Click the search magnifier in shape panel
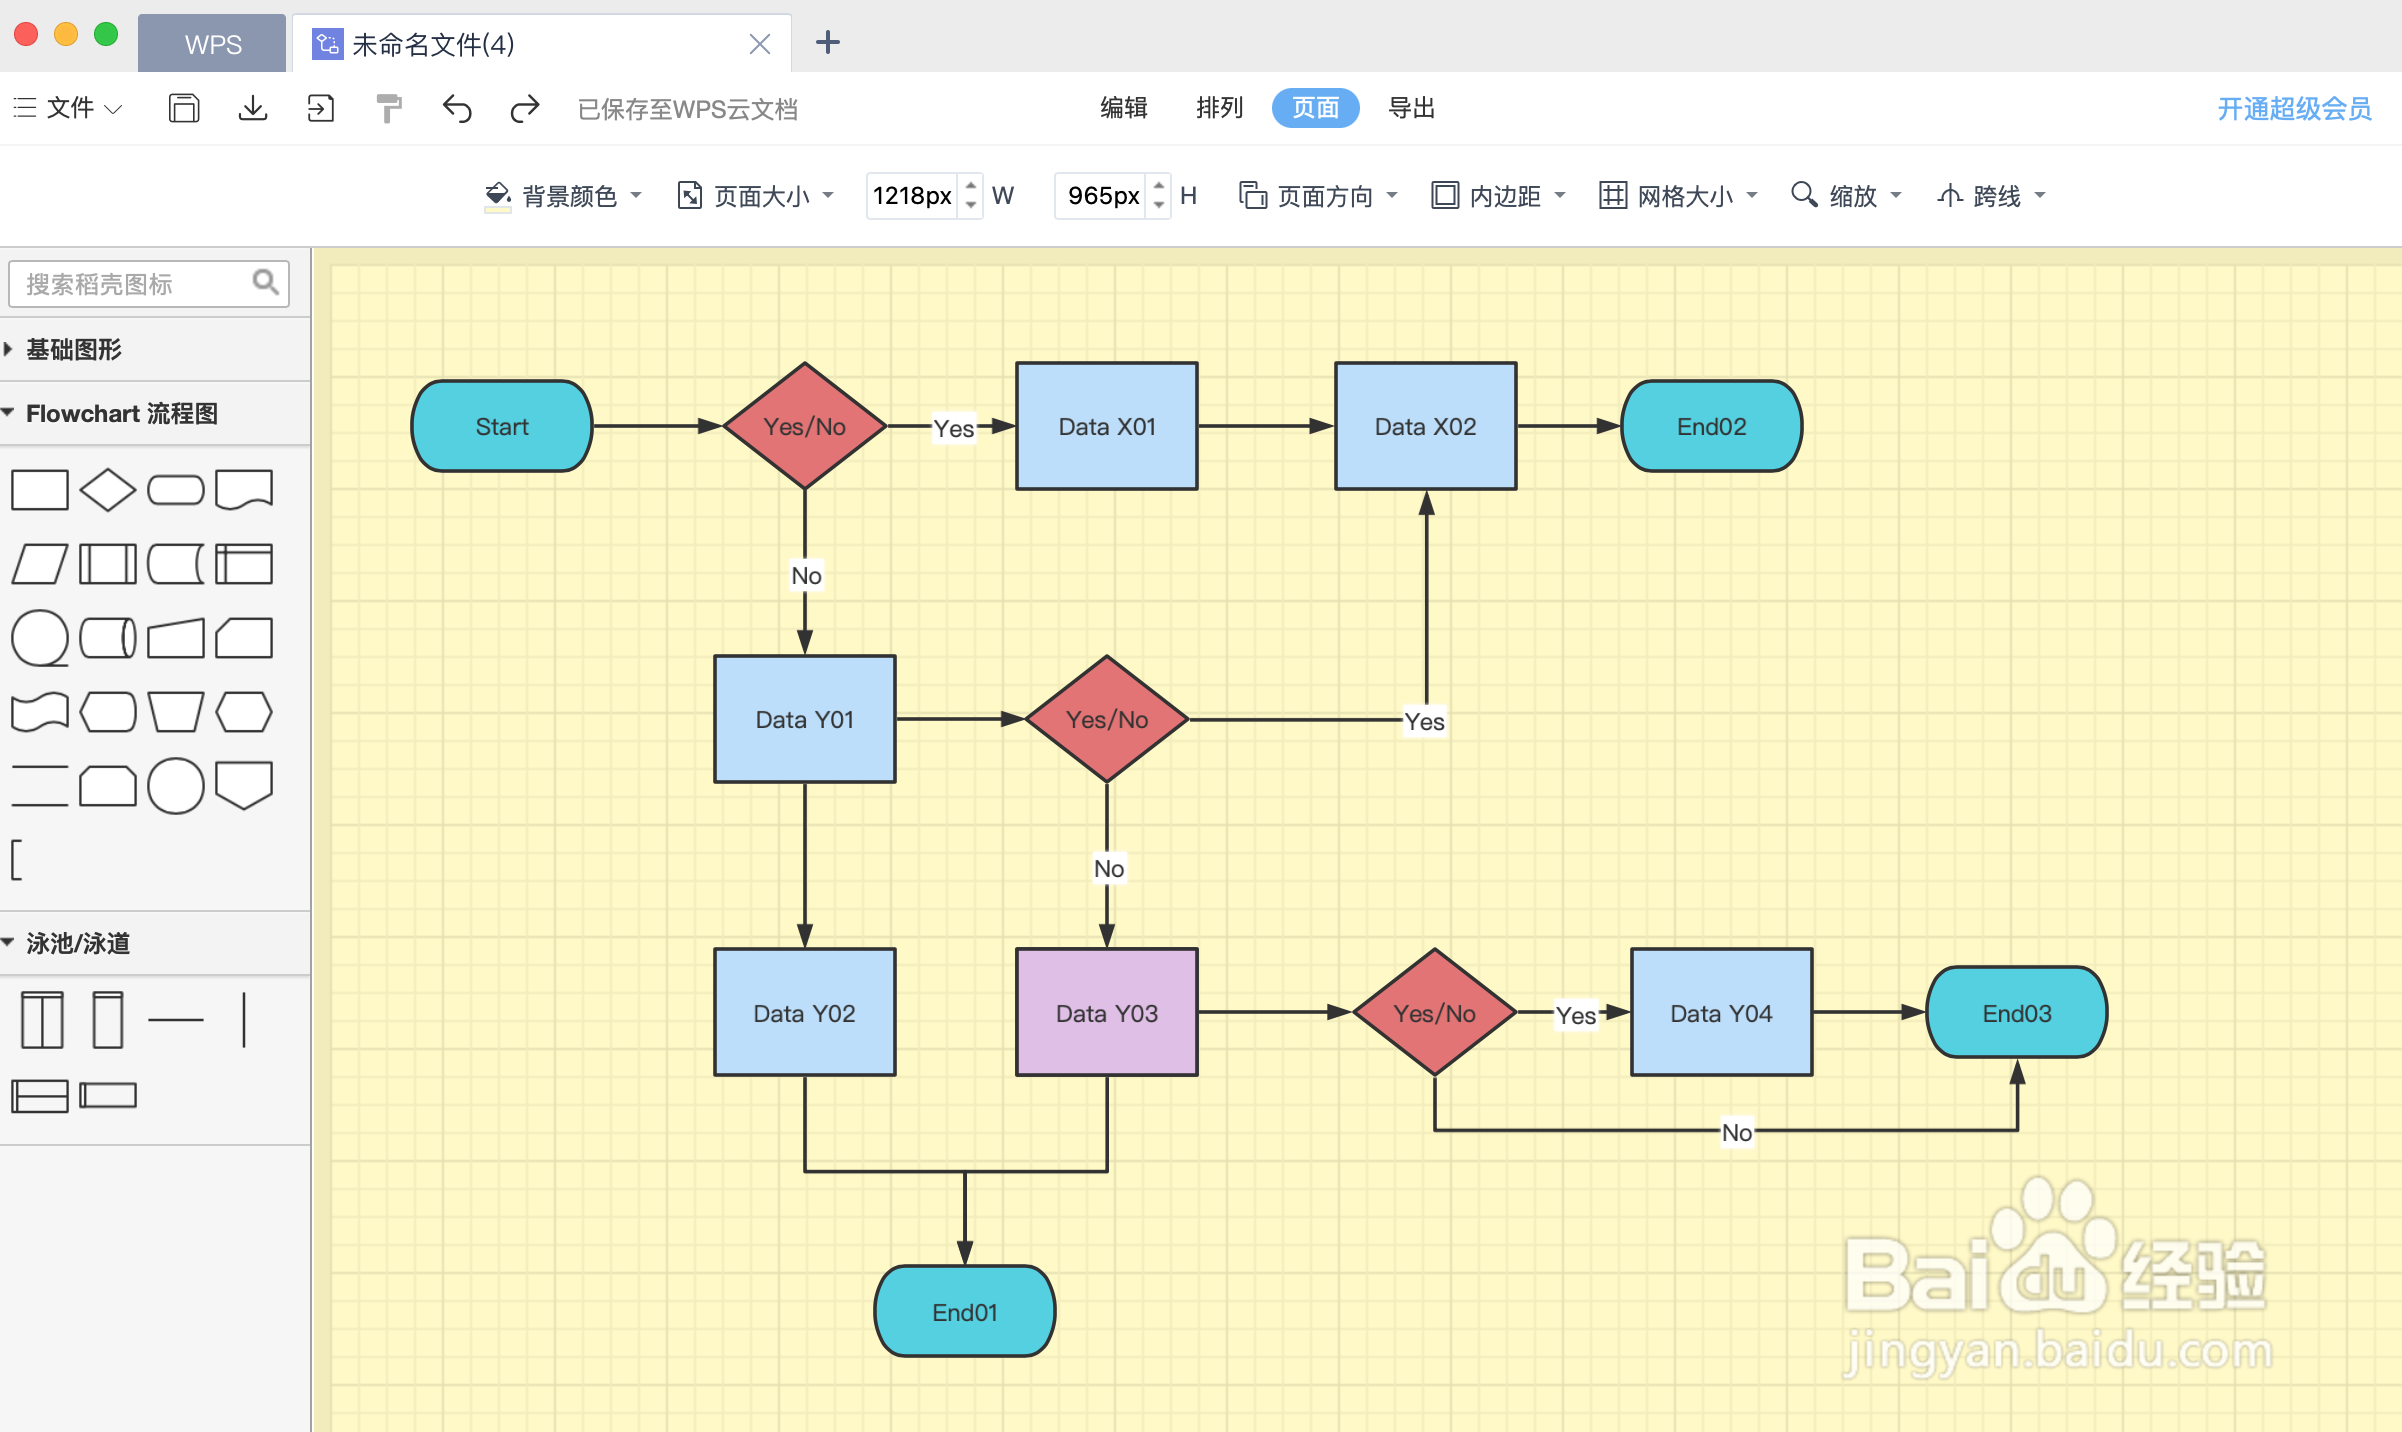Screen dimensions: 2402x1432 [x=265, y=283]
